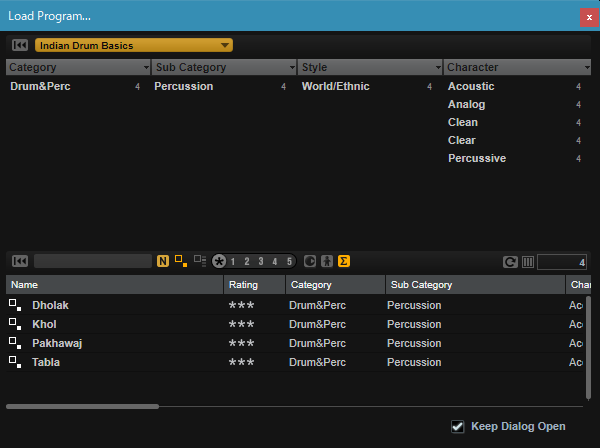Click the Drum&Perc cell in the Tabla row
This screenshot has height=448, width=600.
(317, 362)
